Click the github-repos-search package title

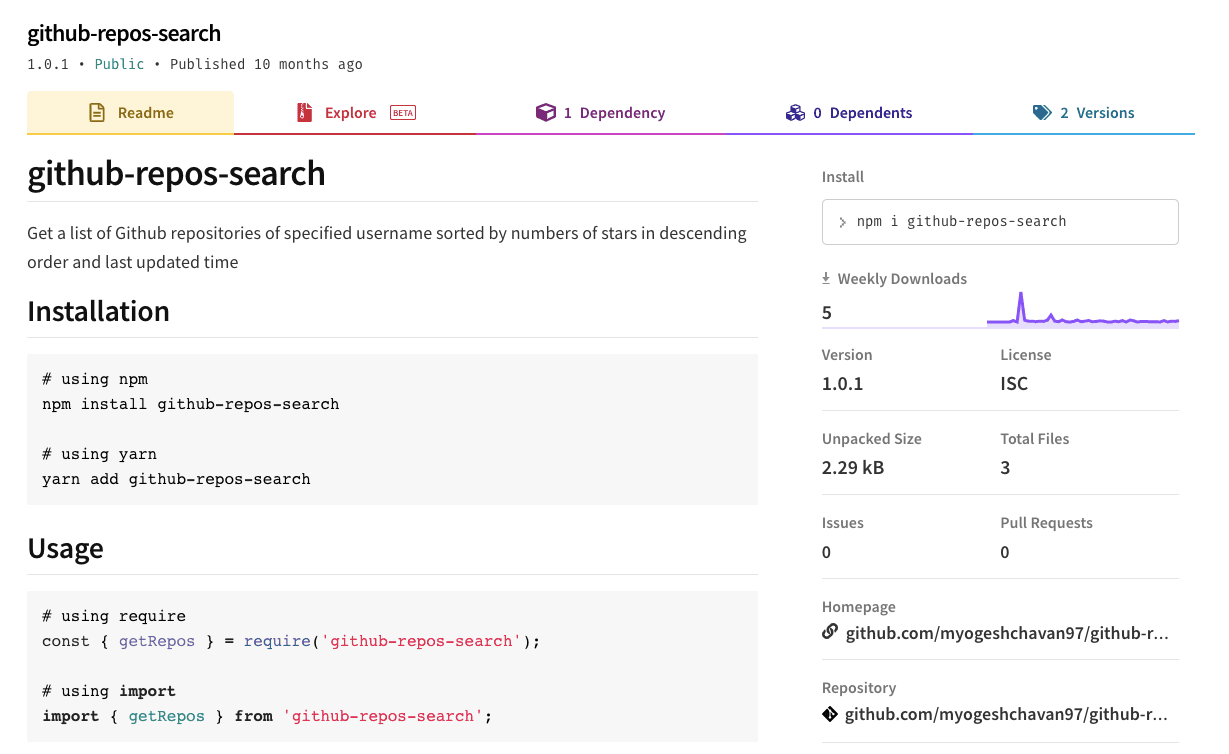(x=123, y=32)
